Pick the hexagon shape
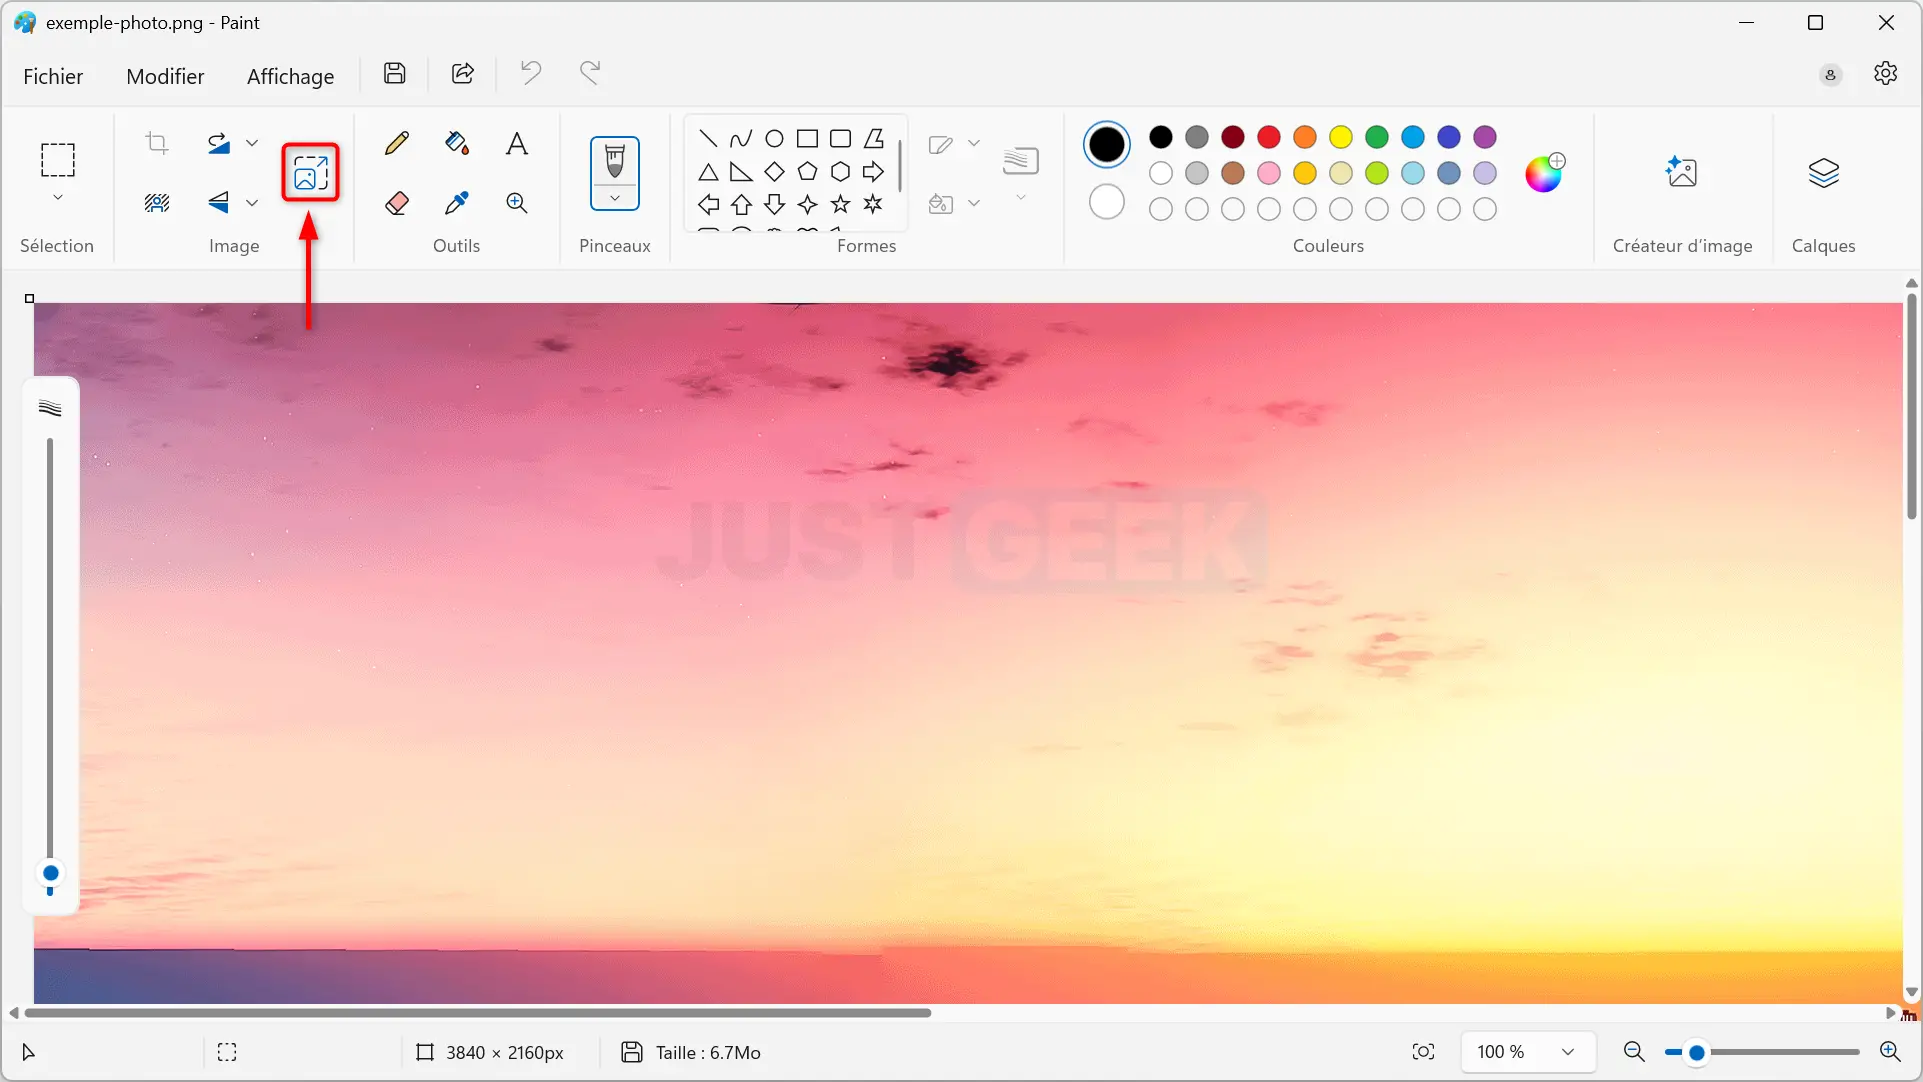 [x=840, y=172]
